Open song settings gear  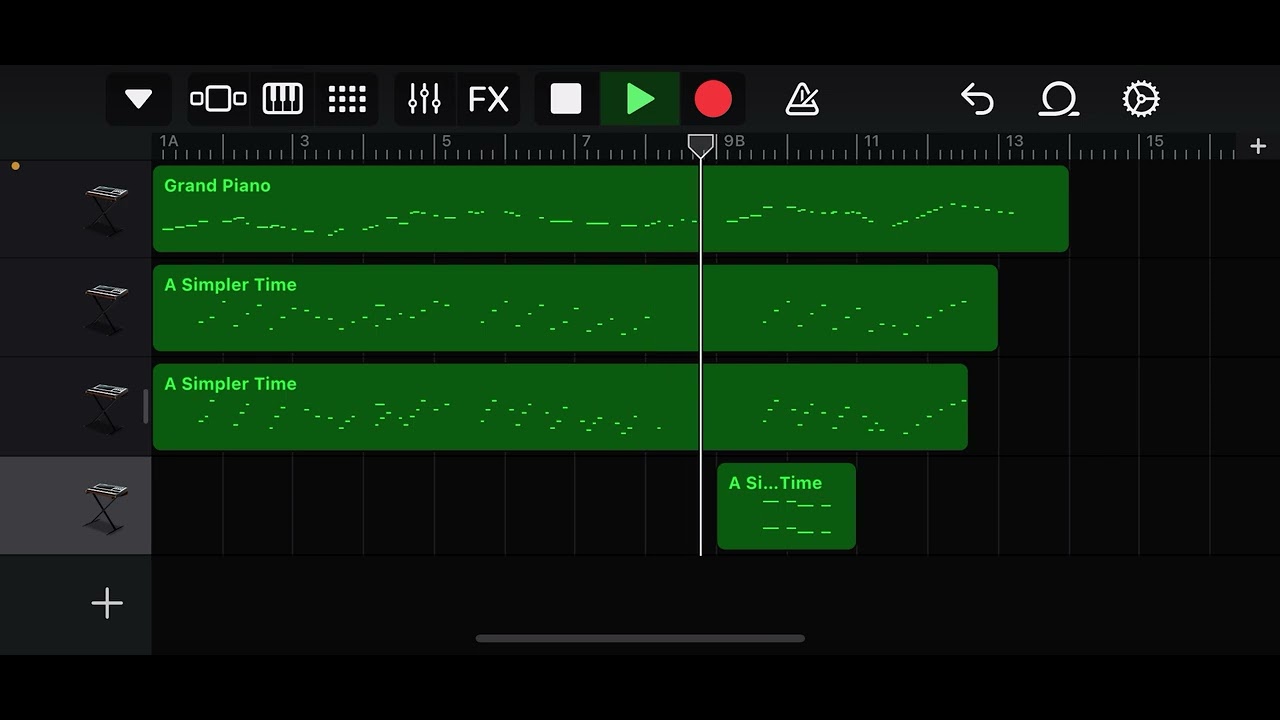point(1141,99)
